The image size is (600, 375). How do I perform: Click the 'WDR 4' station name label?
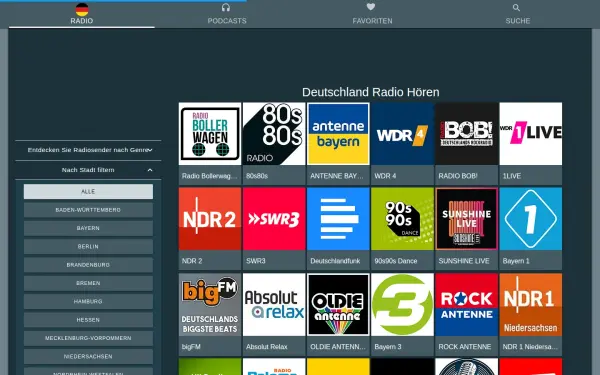point(385,176)
